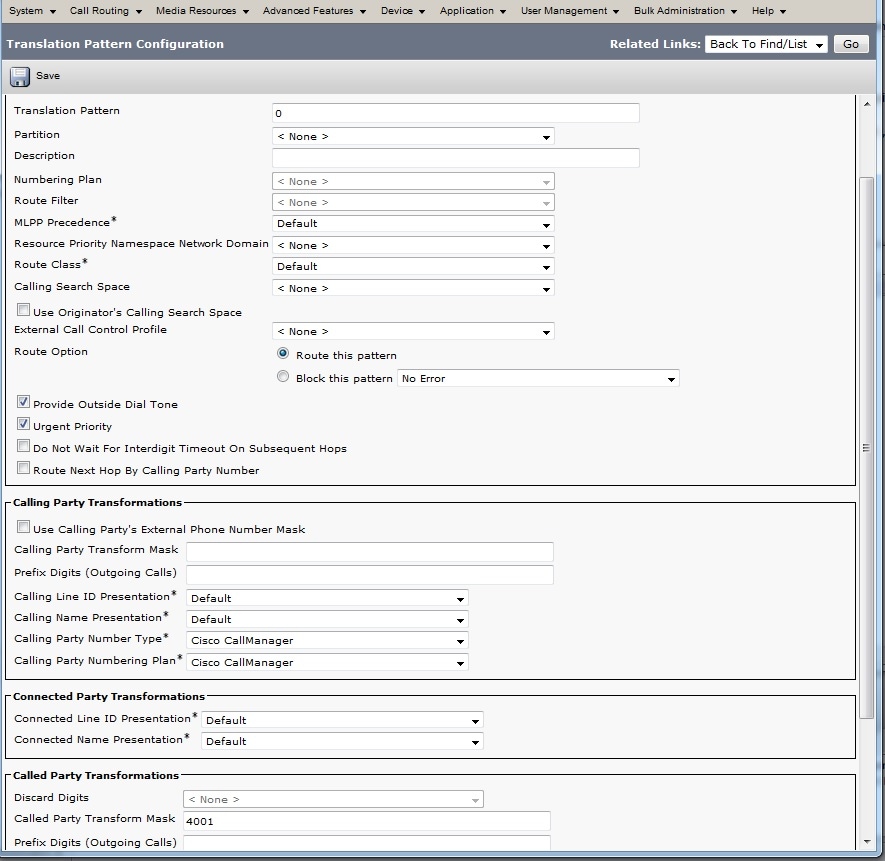The width and height of the screenshot is (885, 861).
Task: Open the External Call Control Profile dropdown
Action: pyautogui.click(x=413, y=331)
